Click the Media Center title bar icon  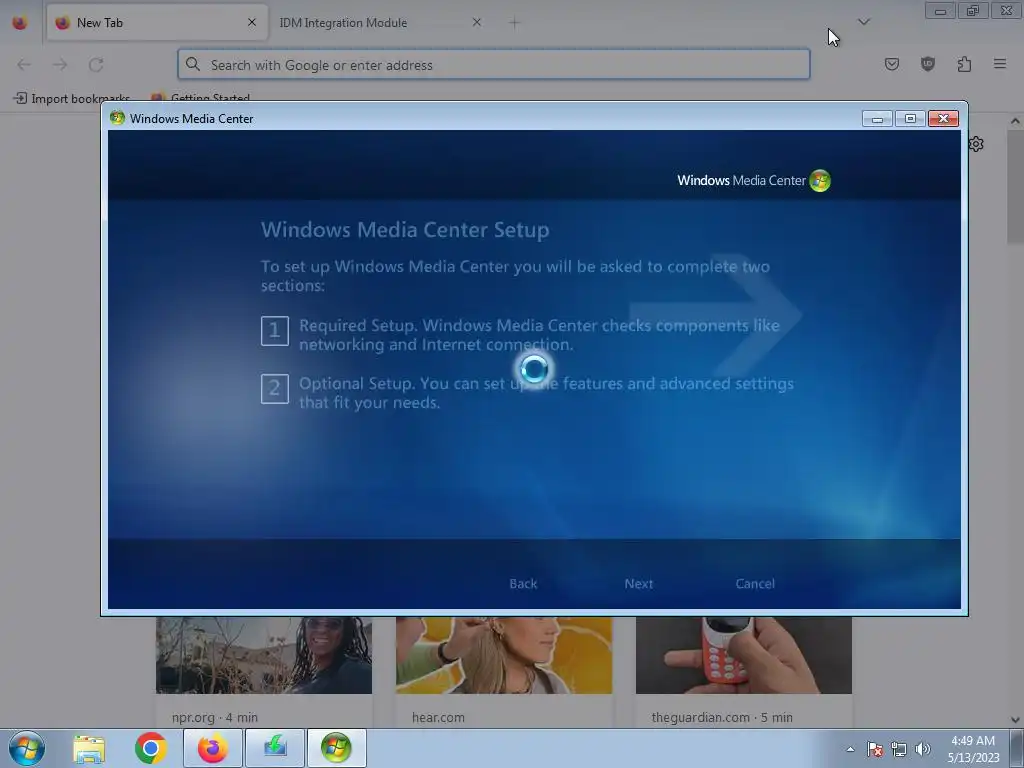pos(118,118)
